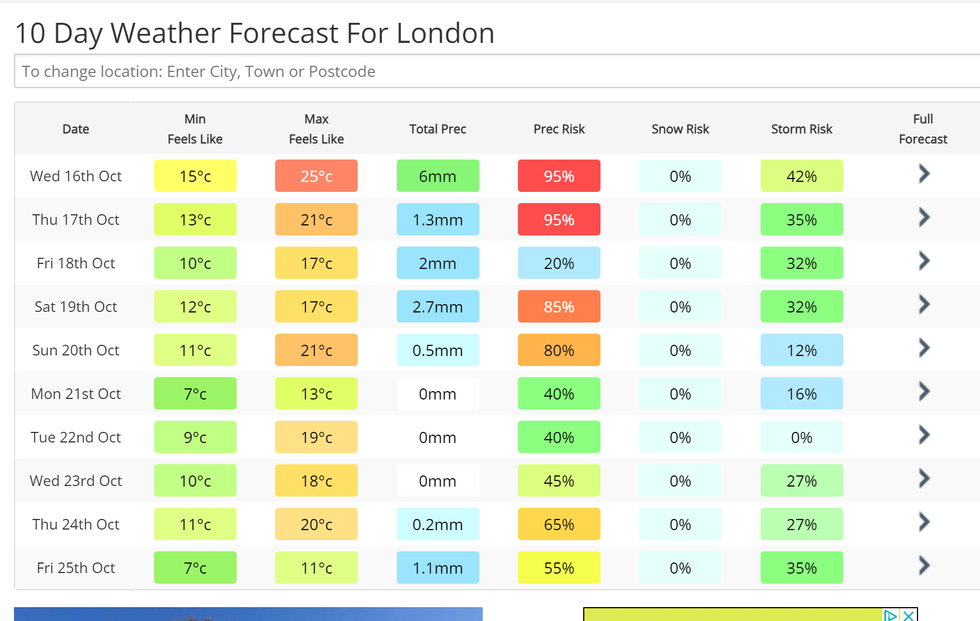Expand full forecast chevron for Thu 24th Oct
Image resolution: width=980 pixels, height=621 pixels.
[923, 522]
